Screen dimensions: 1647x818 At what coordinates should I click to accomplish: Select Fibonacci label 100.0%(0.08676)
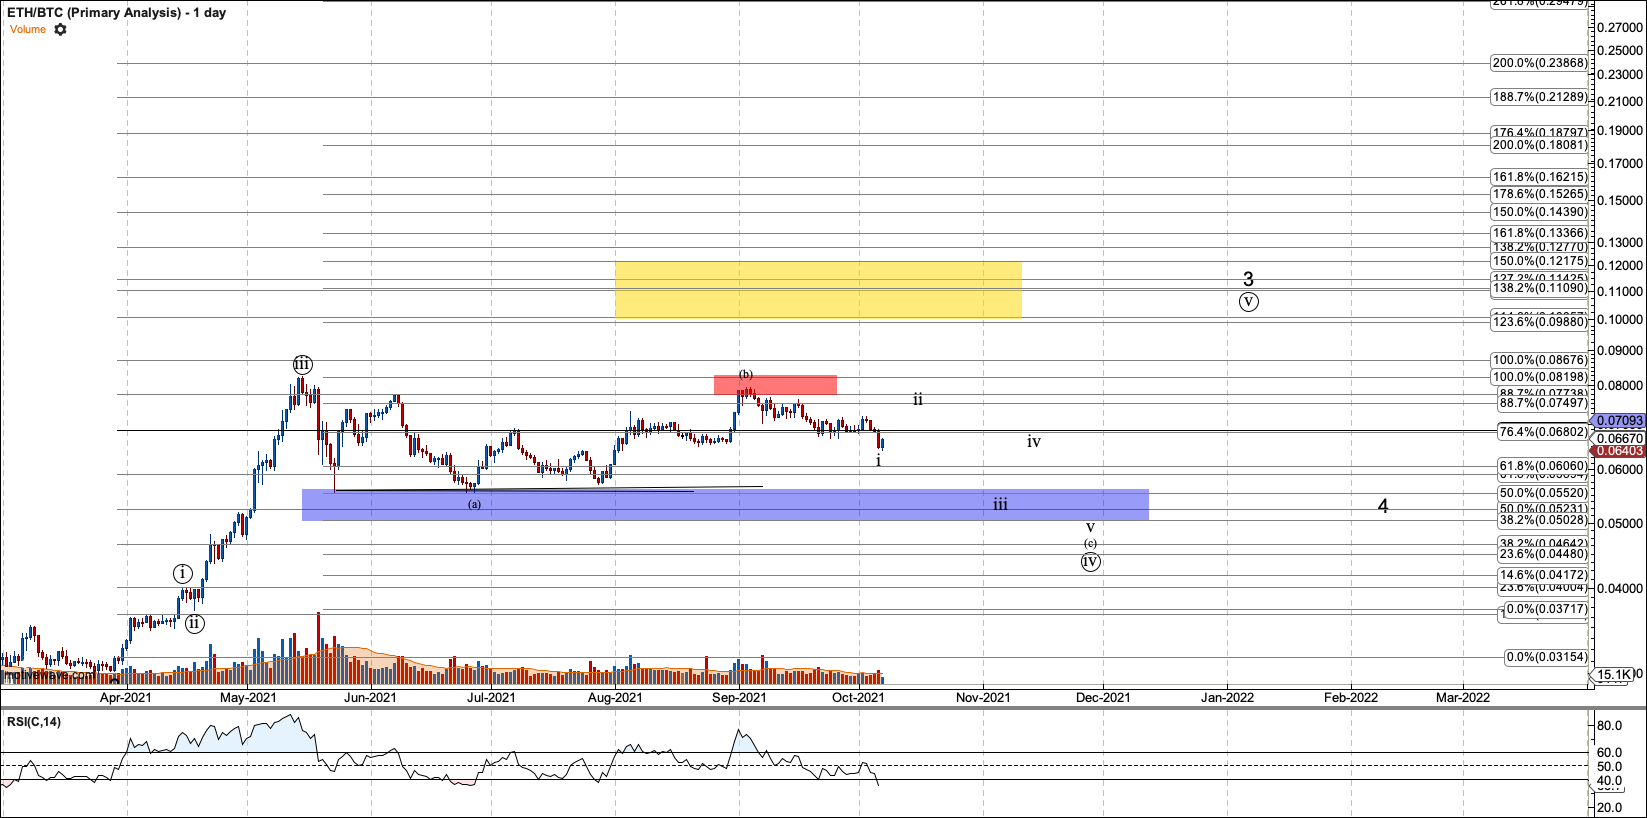click(x=1539, y=360)
